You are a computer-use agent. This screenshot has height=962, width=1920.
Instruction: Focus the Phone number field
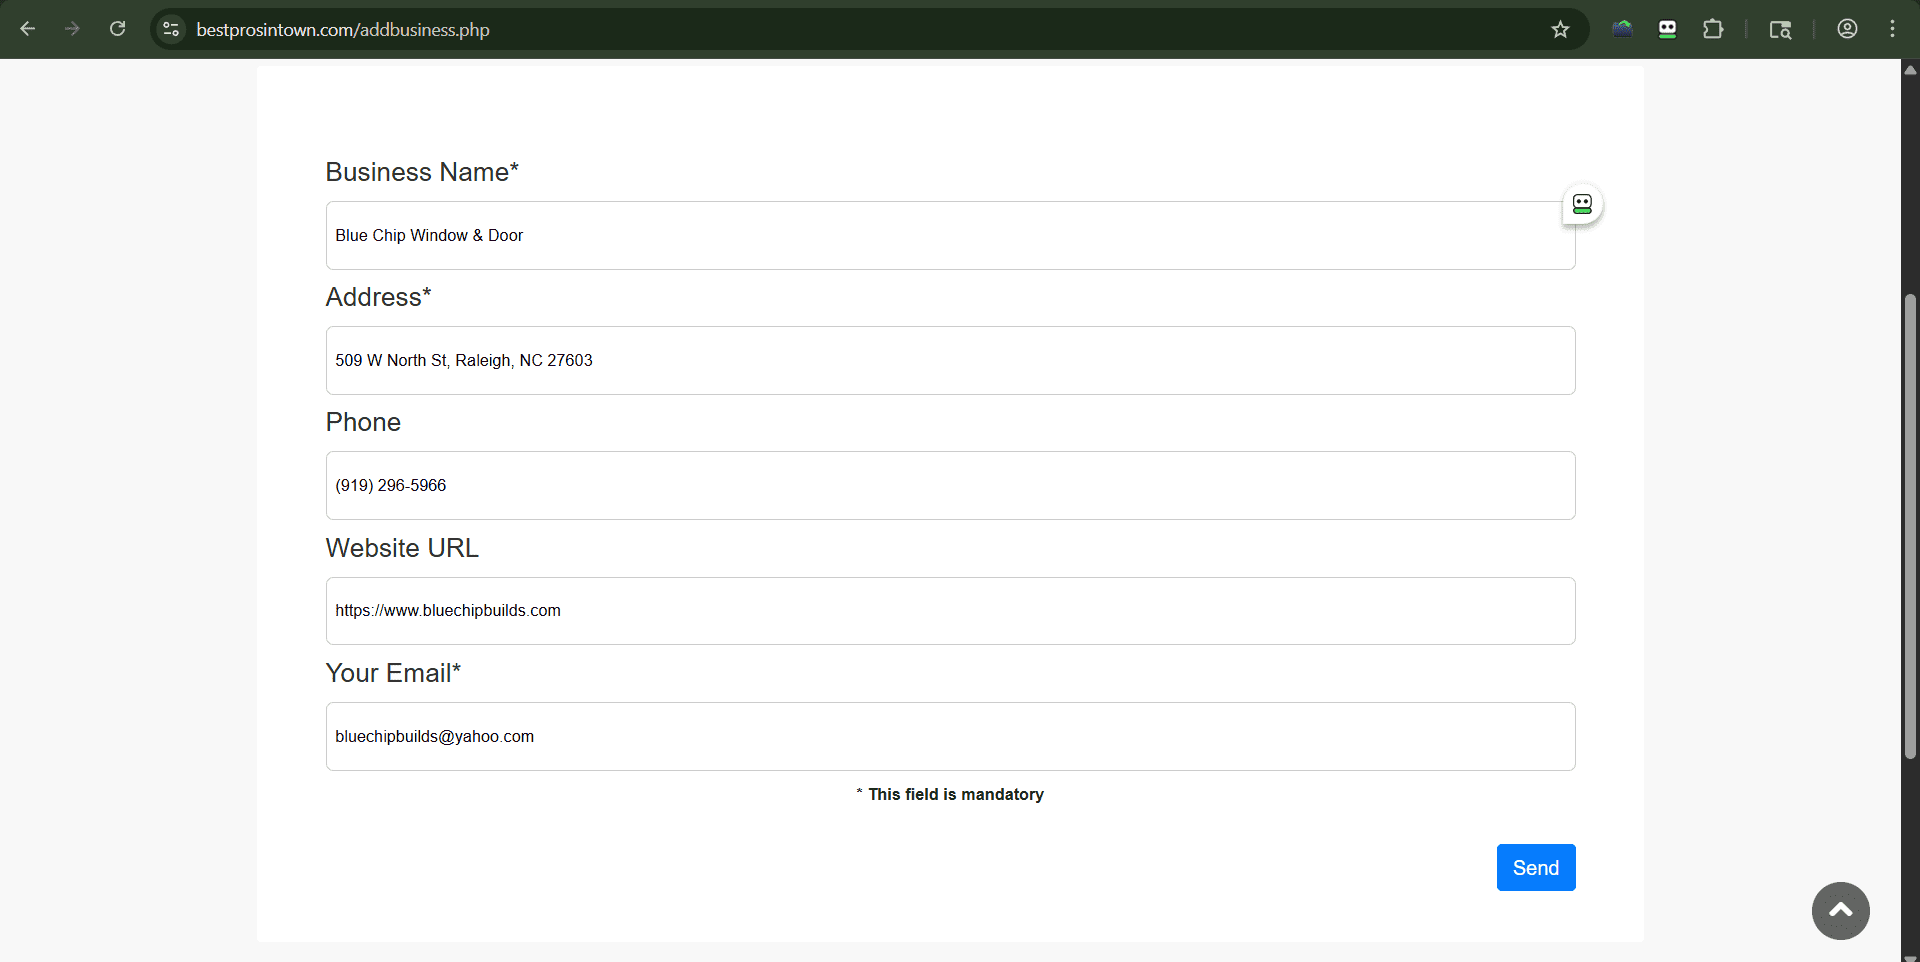pos(950,485)
